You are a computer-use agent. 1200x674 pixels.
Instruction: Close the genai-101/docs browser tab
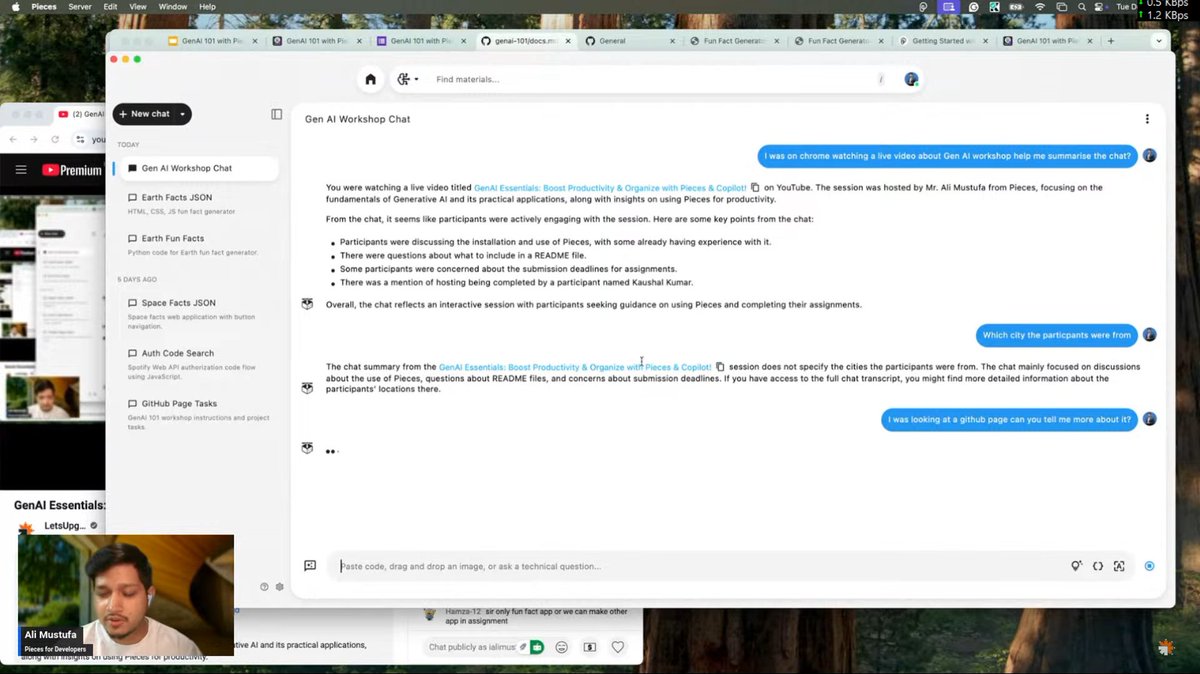566,41
